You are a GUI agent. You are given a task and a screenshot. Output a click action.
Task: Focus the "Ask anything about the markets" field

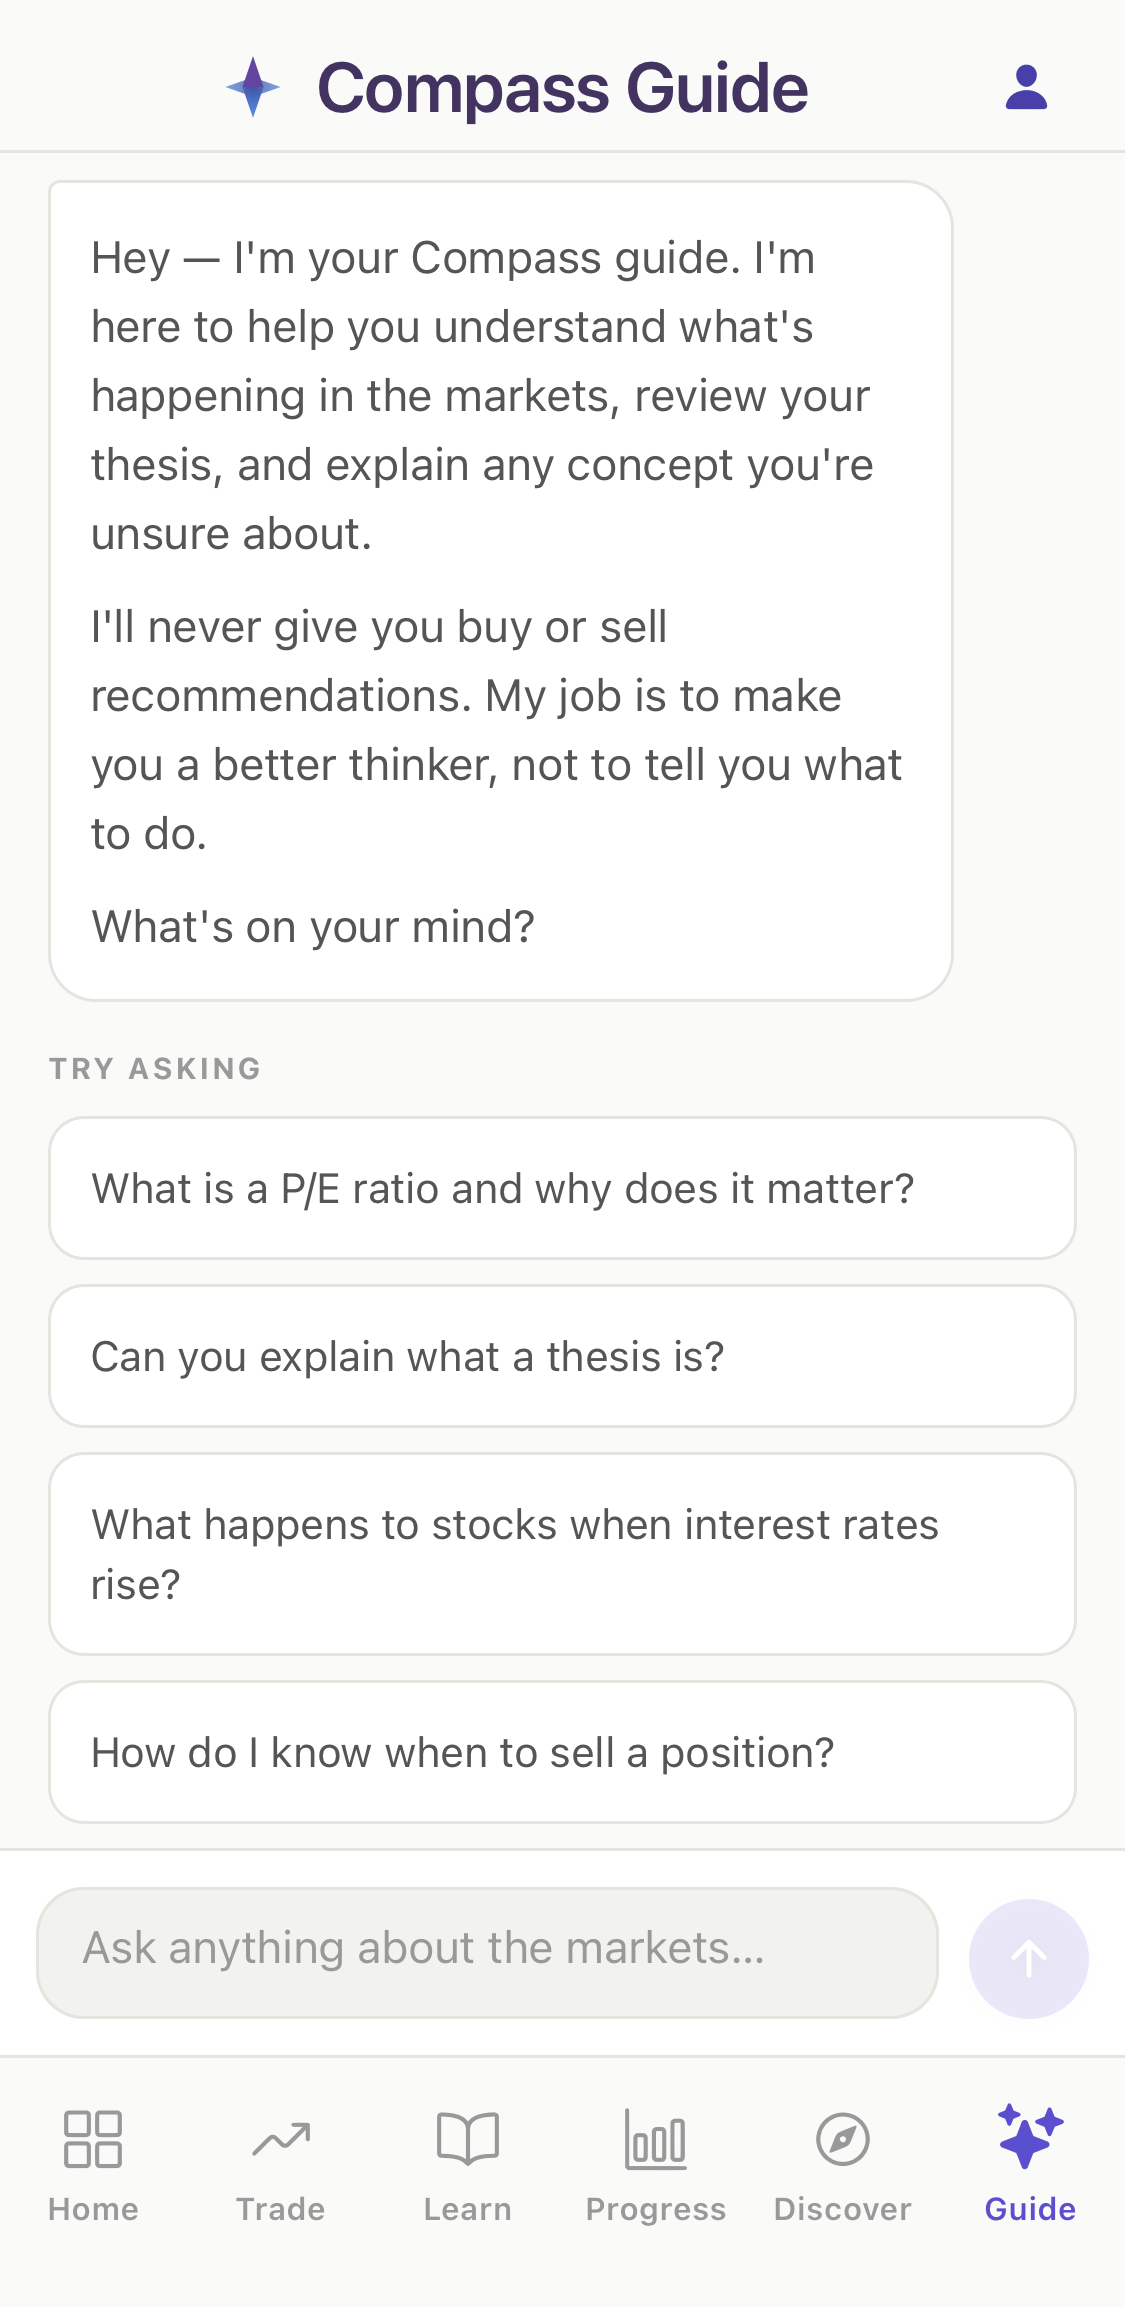pyautogui.click(x=487, y=1952)
